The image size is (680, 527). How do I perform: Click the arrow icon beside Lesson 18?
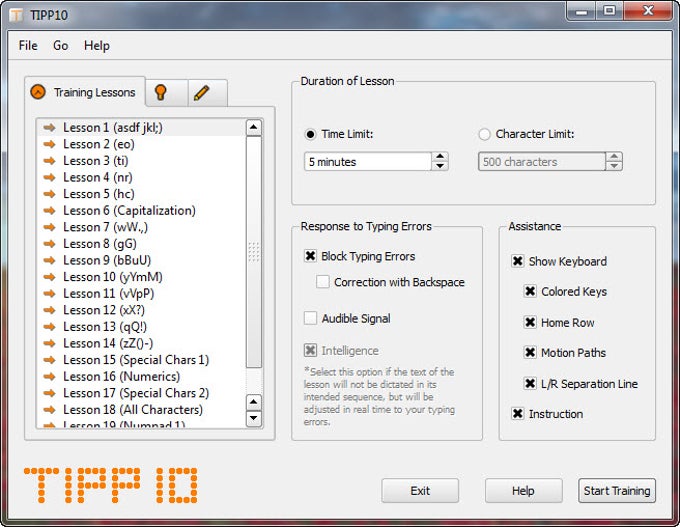point(49,409)
